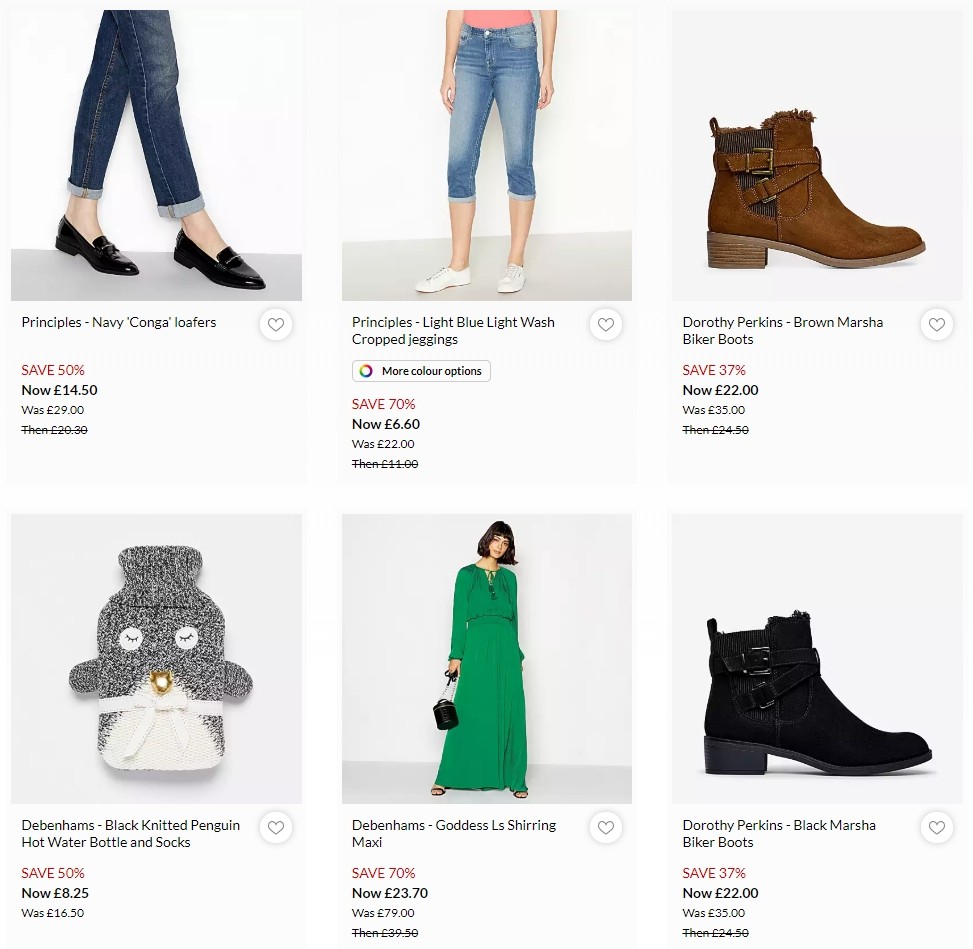Open Principles Navy 'Conga' loafers page
973x949 pixels.
(x=118, y=322)
